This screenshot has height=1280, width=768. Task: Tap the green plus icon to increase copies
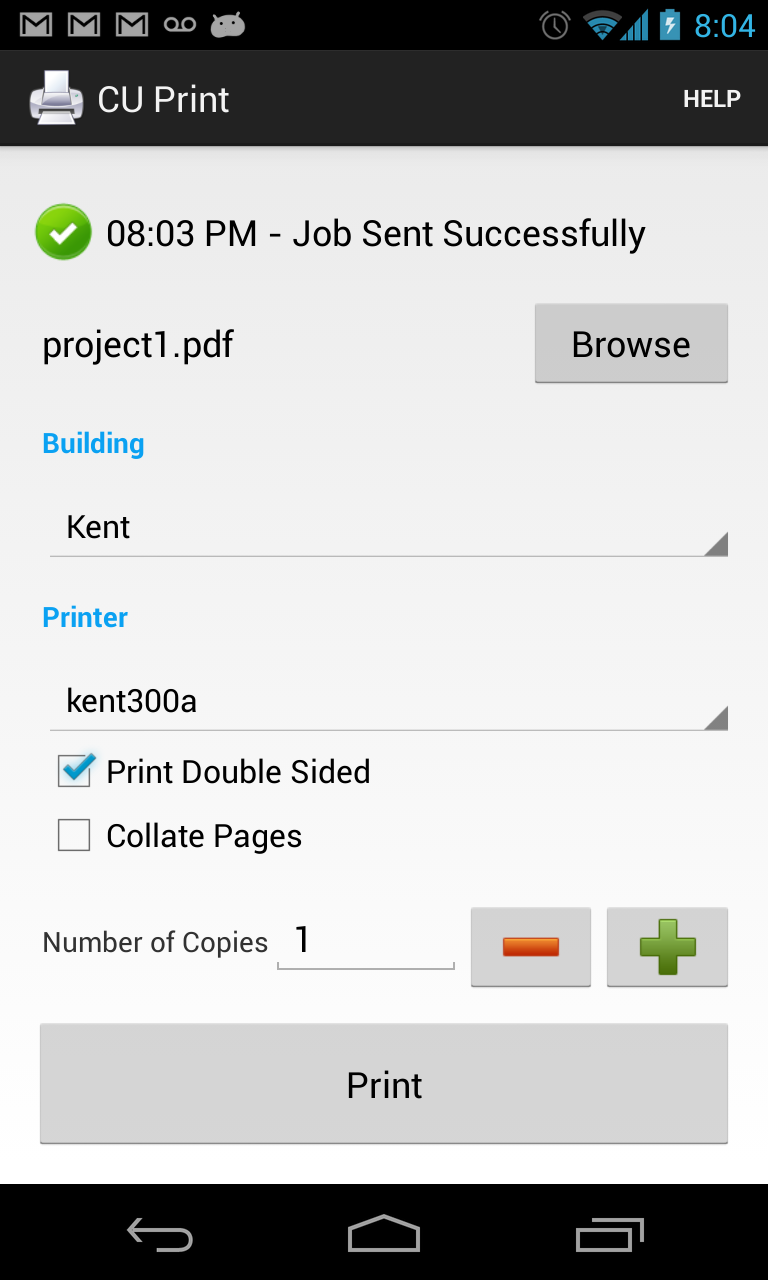[667, 946]
